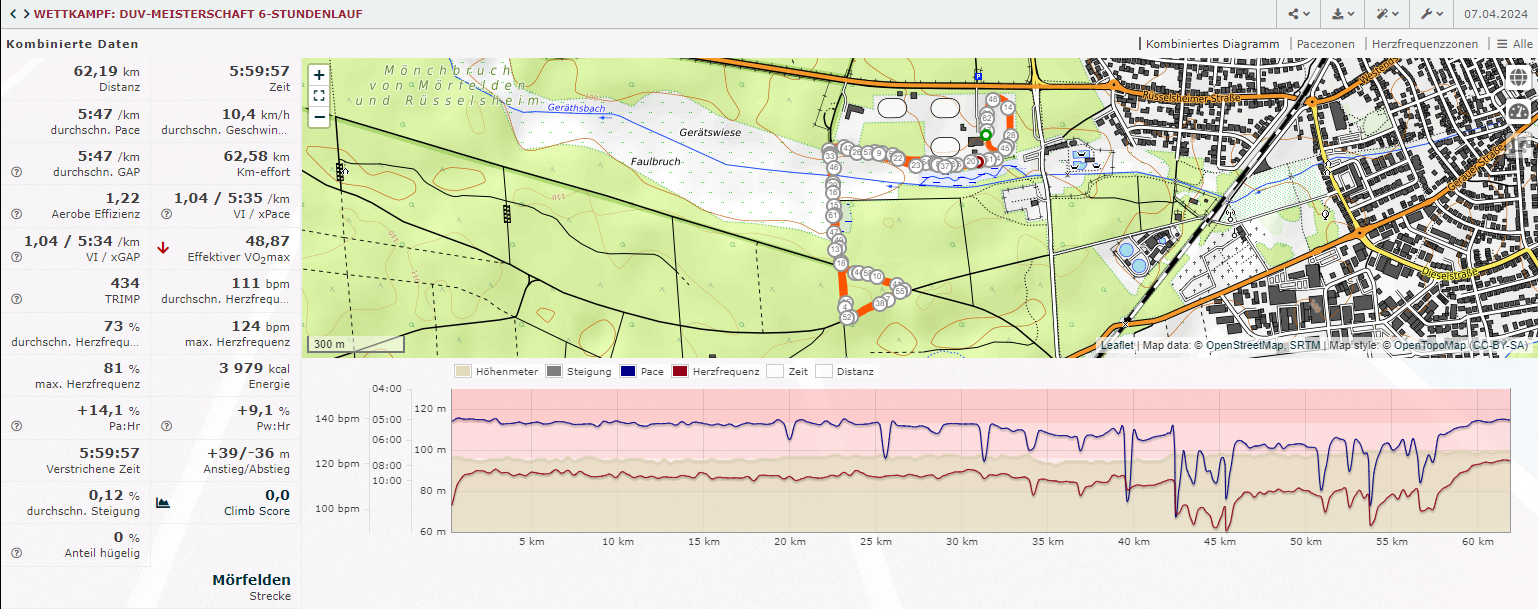
Task: Toggle Pace series in chart legend
Action: (627, 371)
